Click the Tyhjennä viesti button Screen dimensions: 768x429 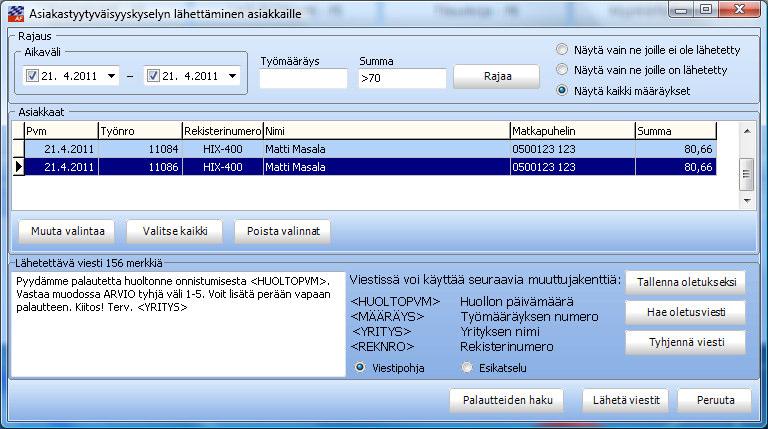tap(686, 342)
